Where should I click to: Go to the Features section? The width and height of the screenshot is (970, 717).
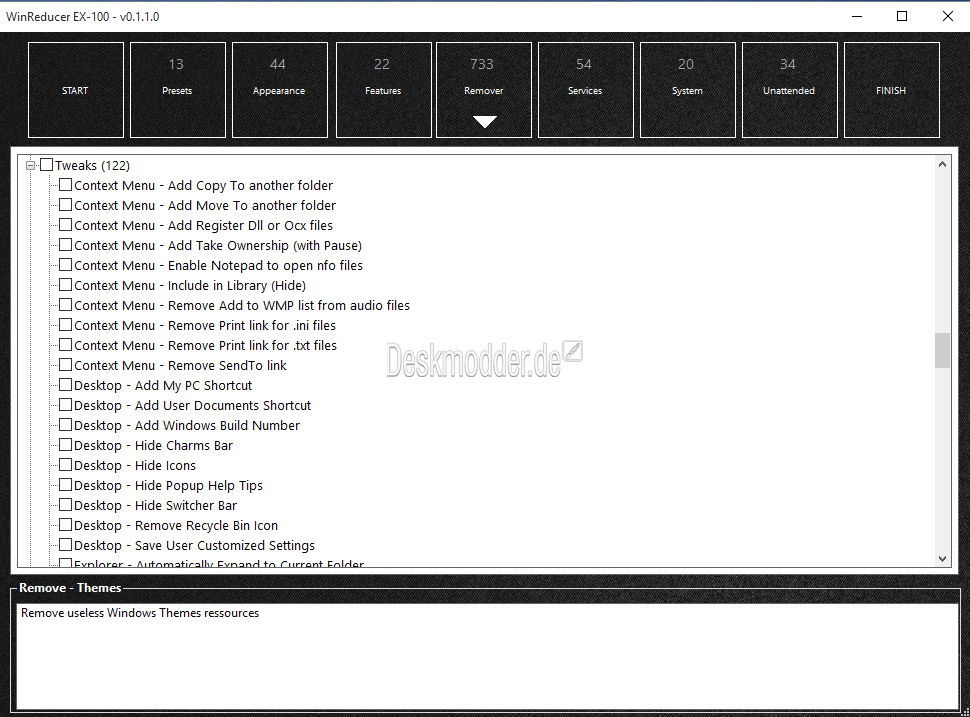pyautogui.click(x=384, y=90)
